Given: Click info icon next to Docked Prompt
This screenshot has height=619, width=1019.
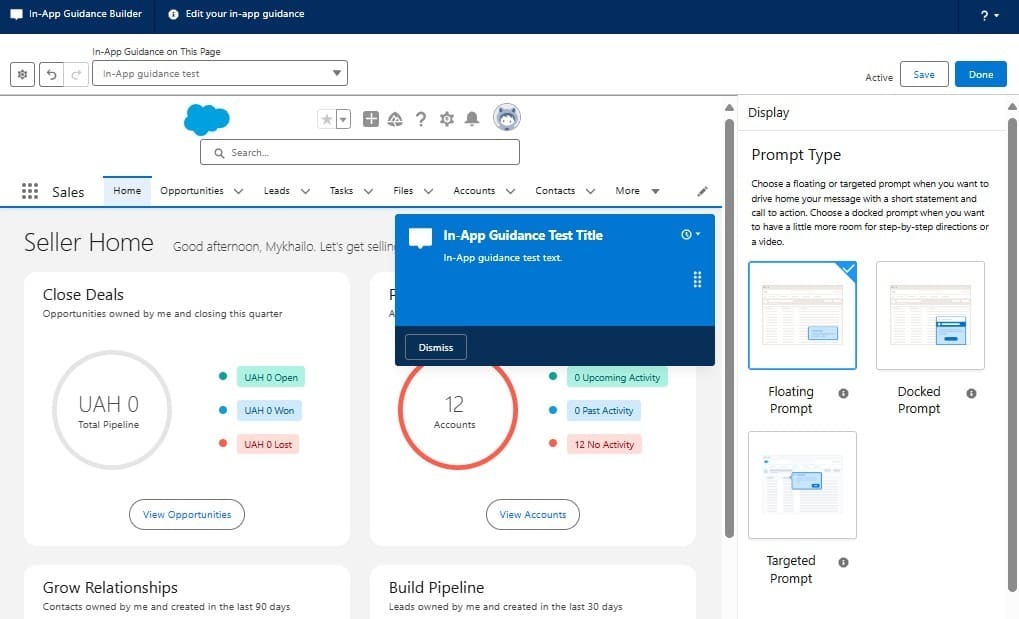Looking at the screenshot, I should 972,393.
